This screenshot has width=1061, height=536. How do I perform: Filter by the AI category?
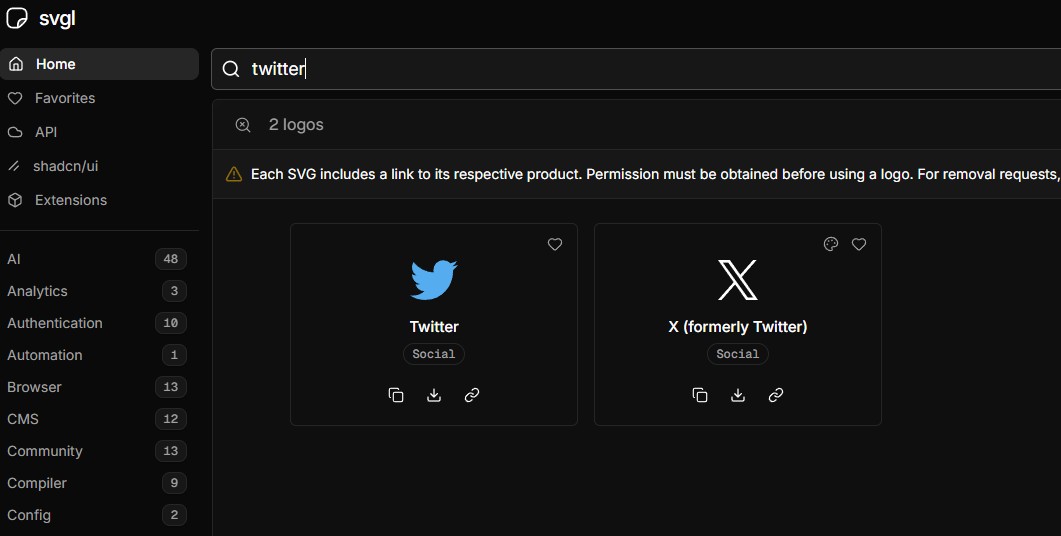pos(14,259)
